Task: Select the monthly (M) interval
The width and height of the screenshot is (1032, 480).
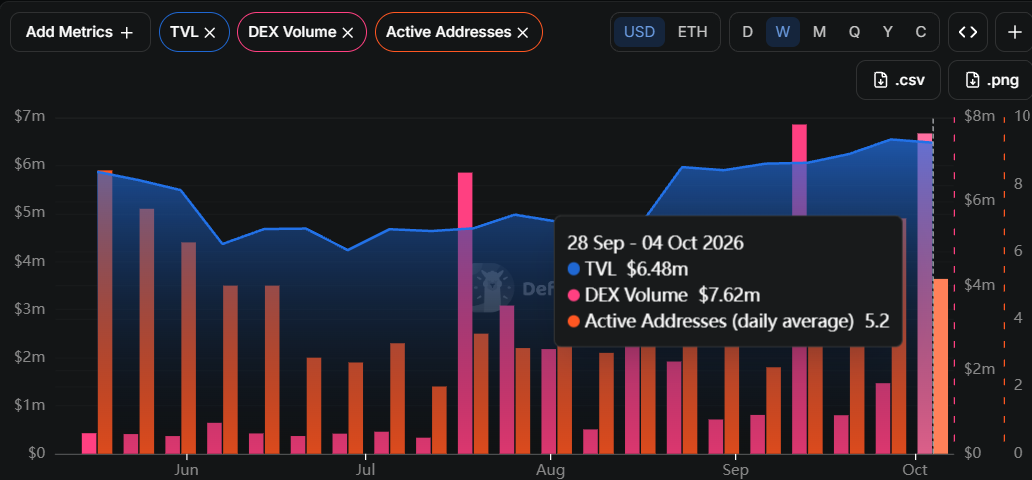Action: pyautogui.click(x=819, y=32)
